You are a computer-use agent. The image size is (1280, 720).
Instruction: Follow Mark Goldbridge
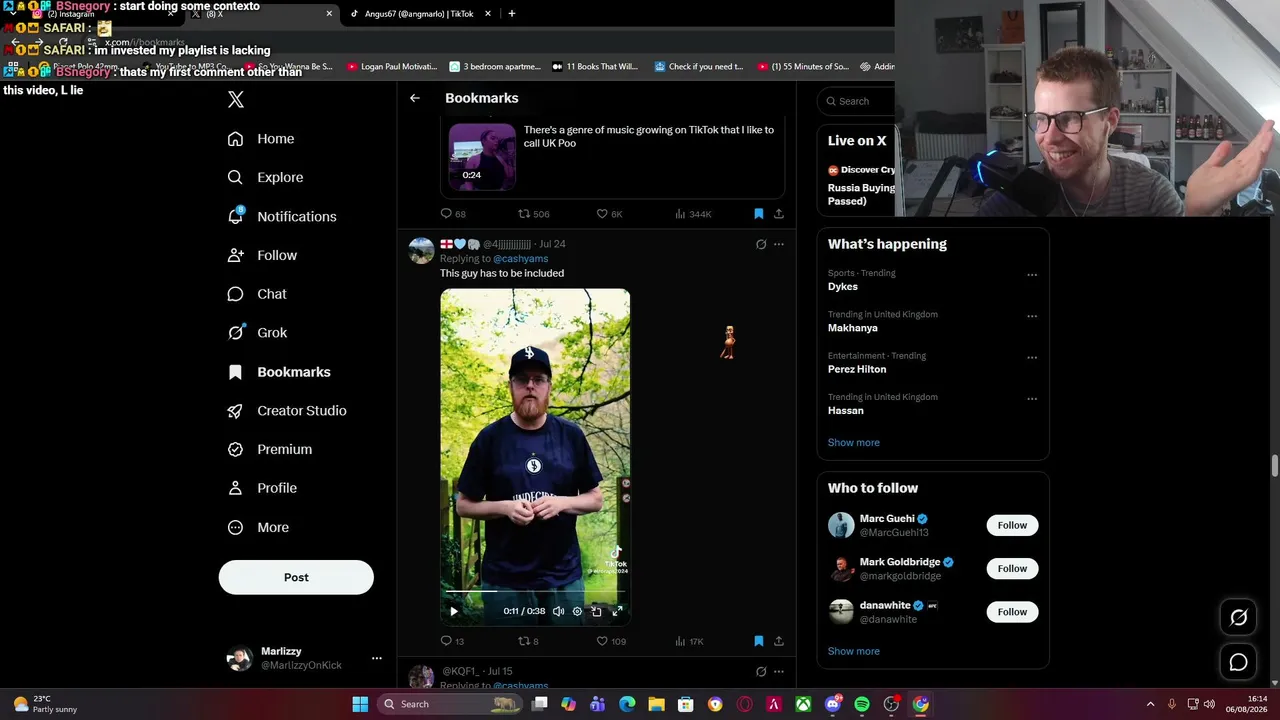pyautogui.click(x=1012, y=568)
